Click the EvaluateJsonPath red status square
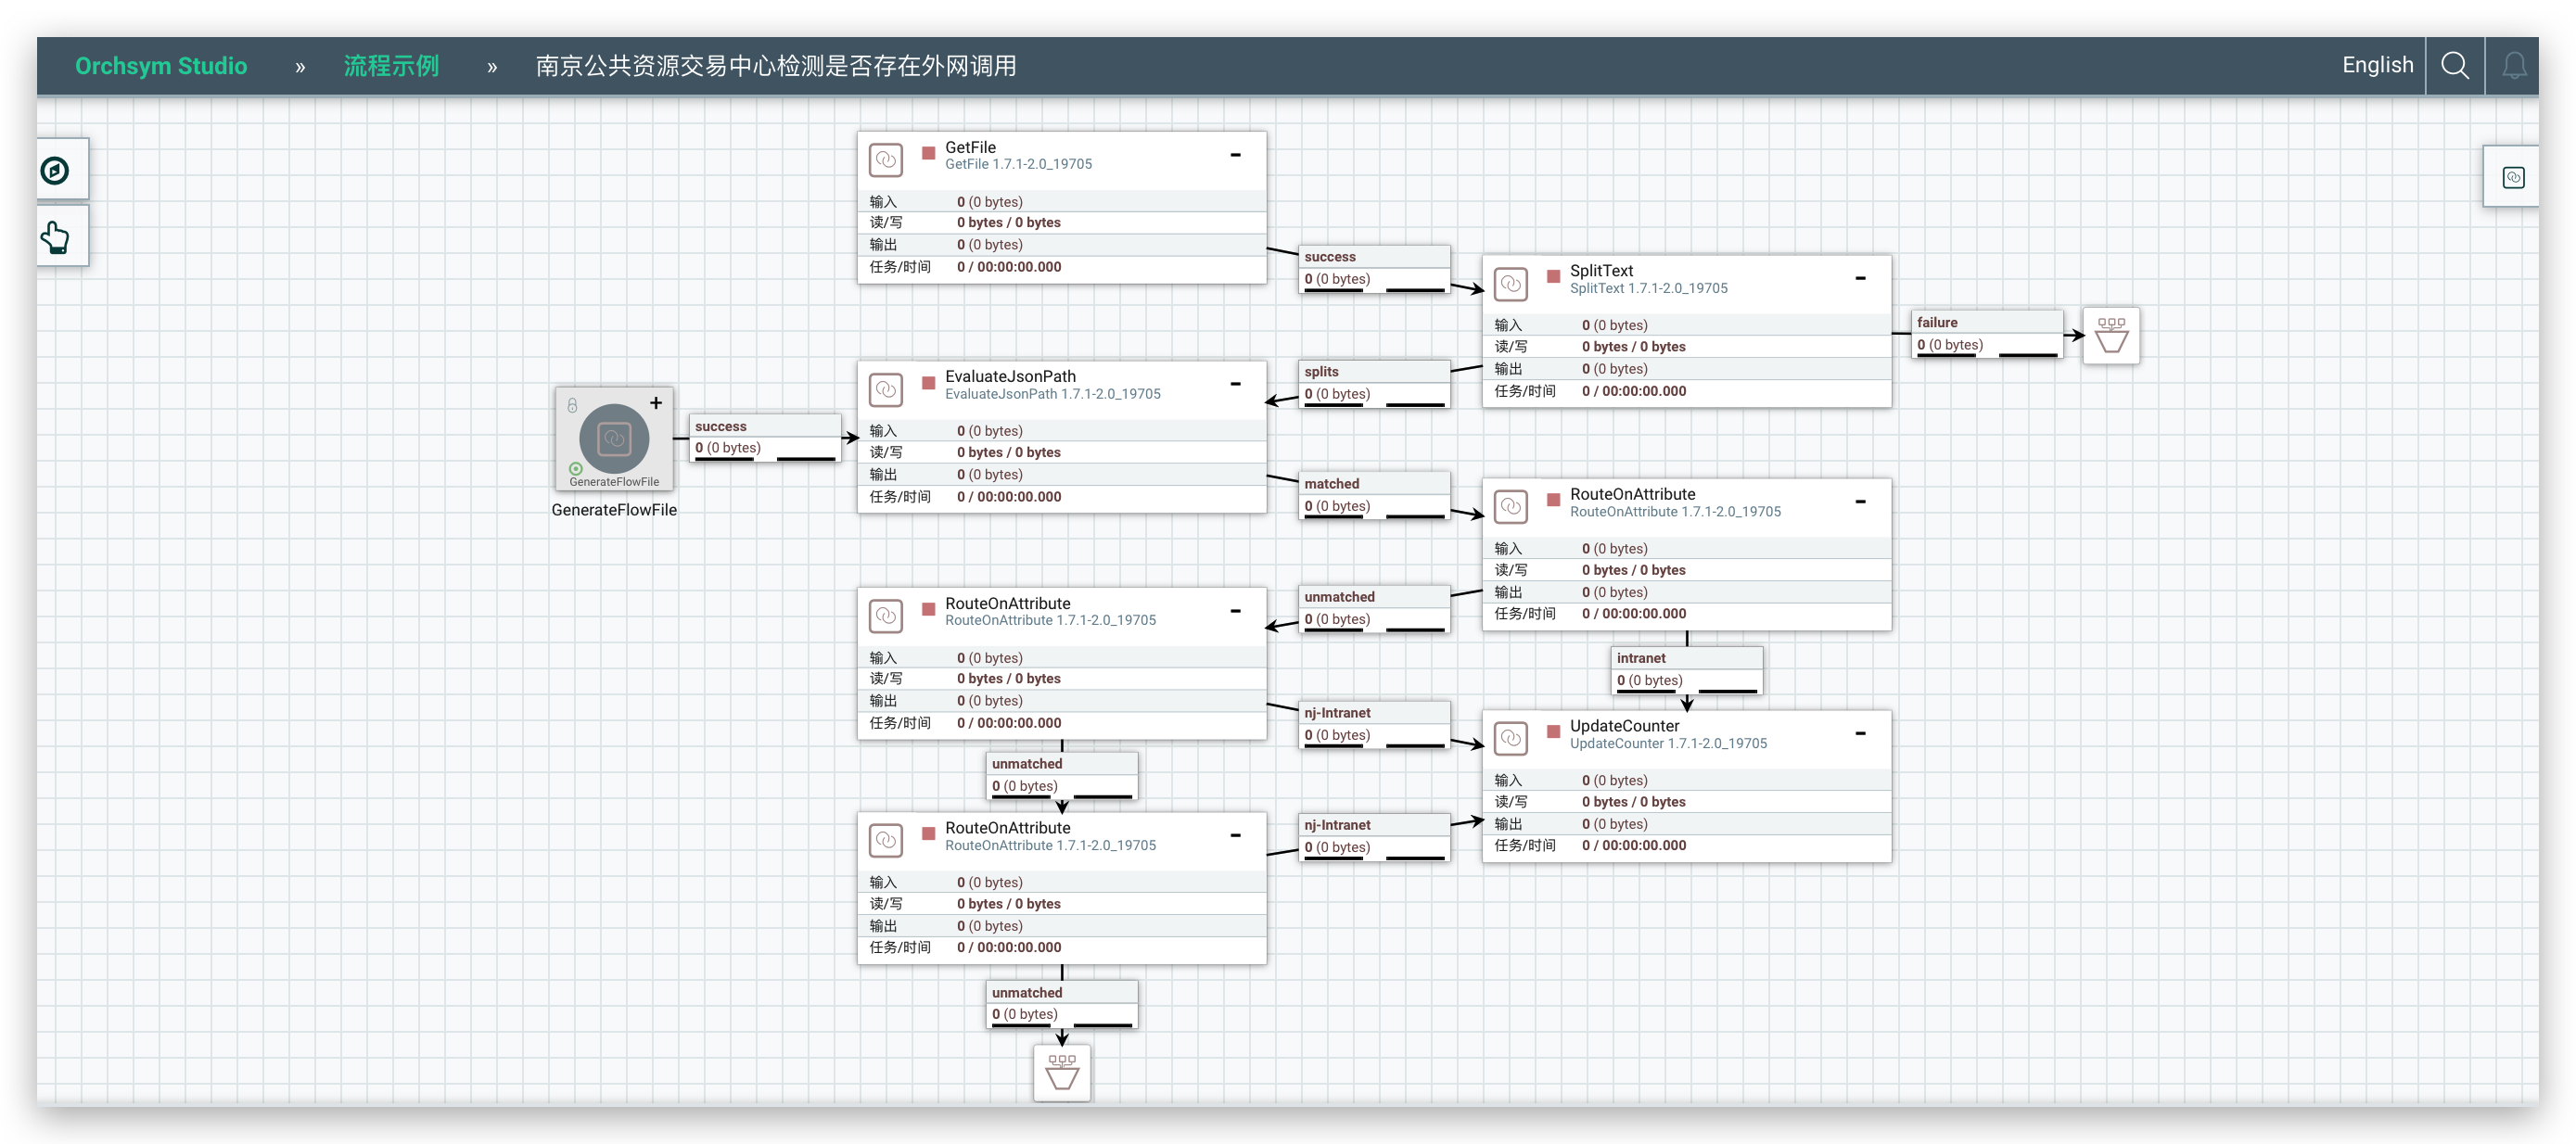This screenshot has width=2576, height=1144. (x=928, y=382)
